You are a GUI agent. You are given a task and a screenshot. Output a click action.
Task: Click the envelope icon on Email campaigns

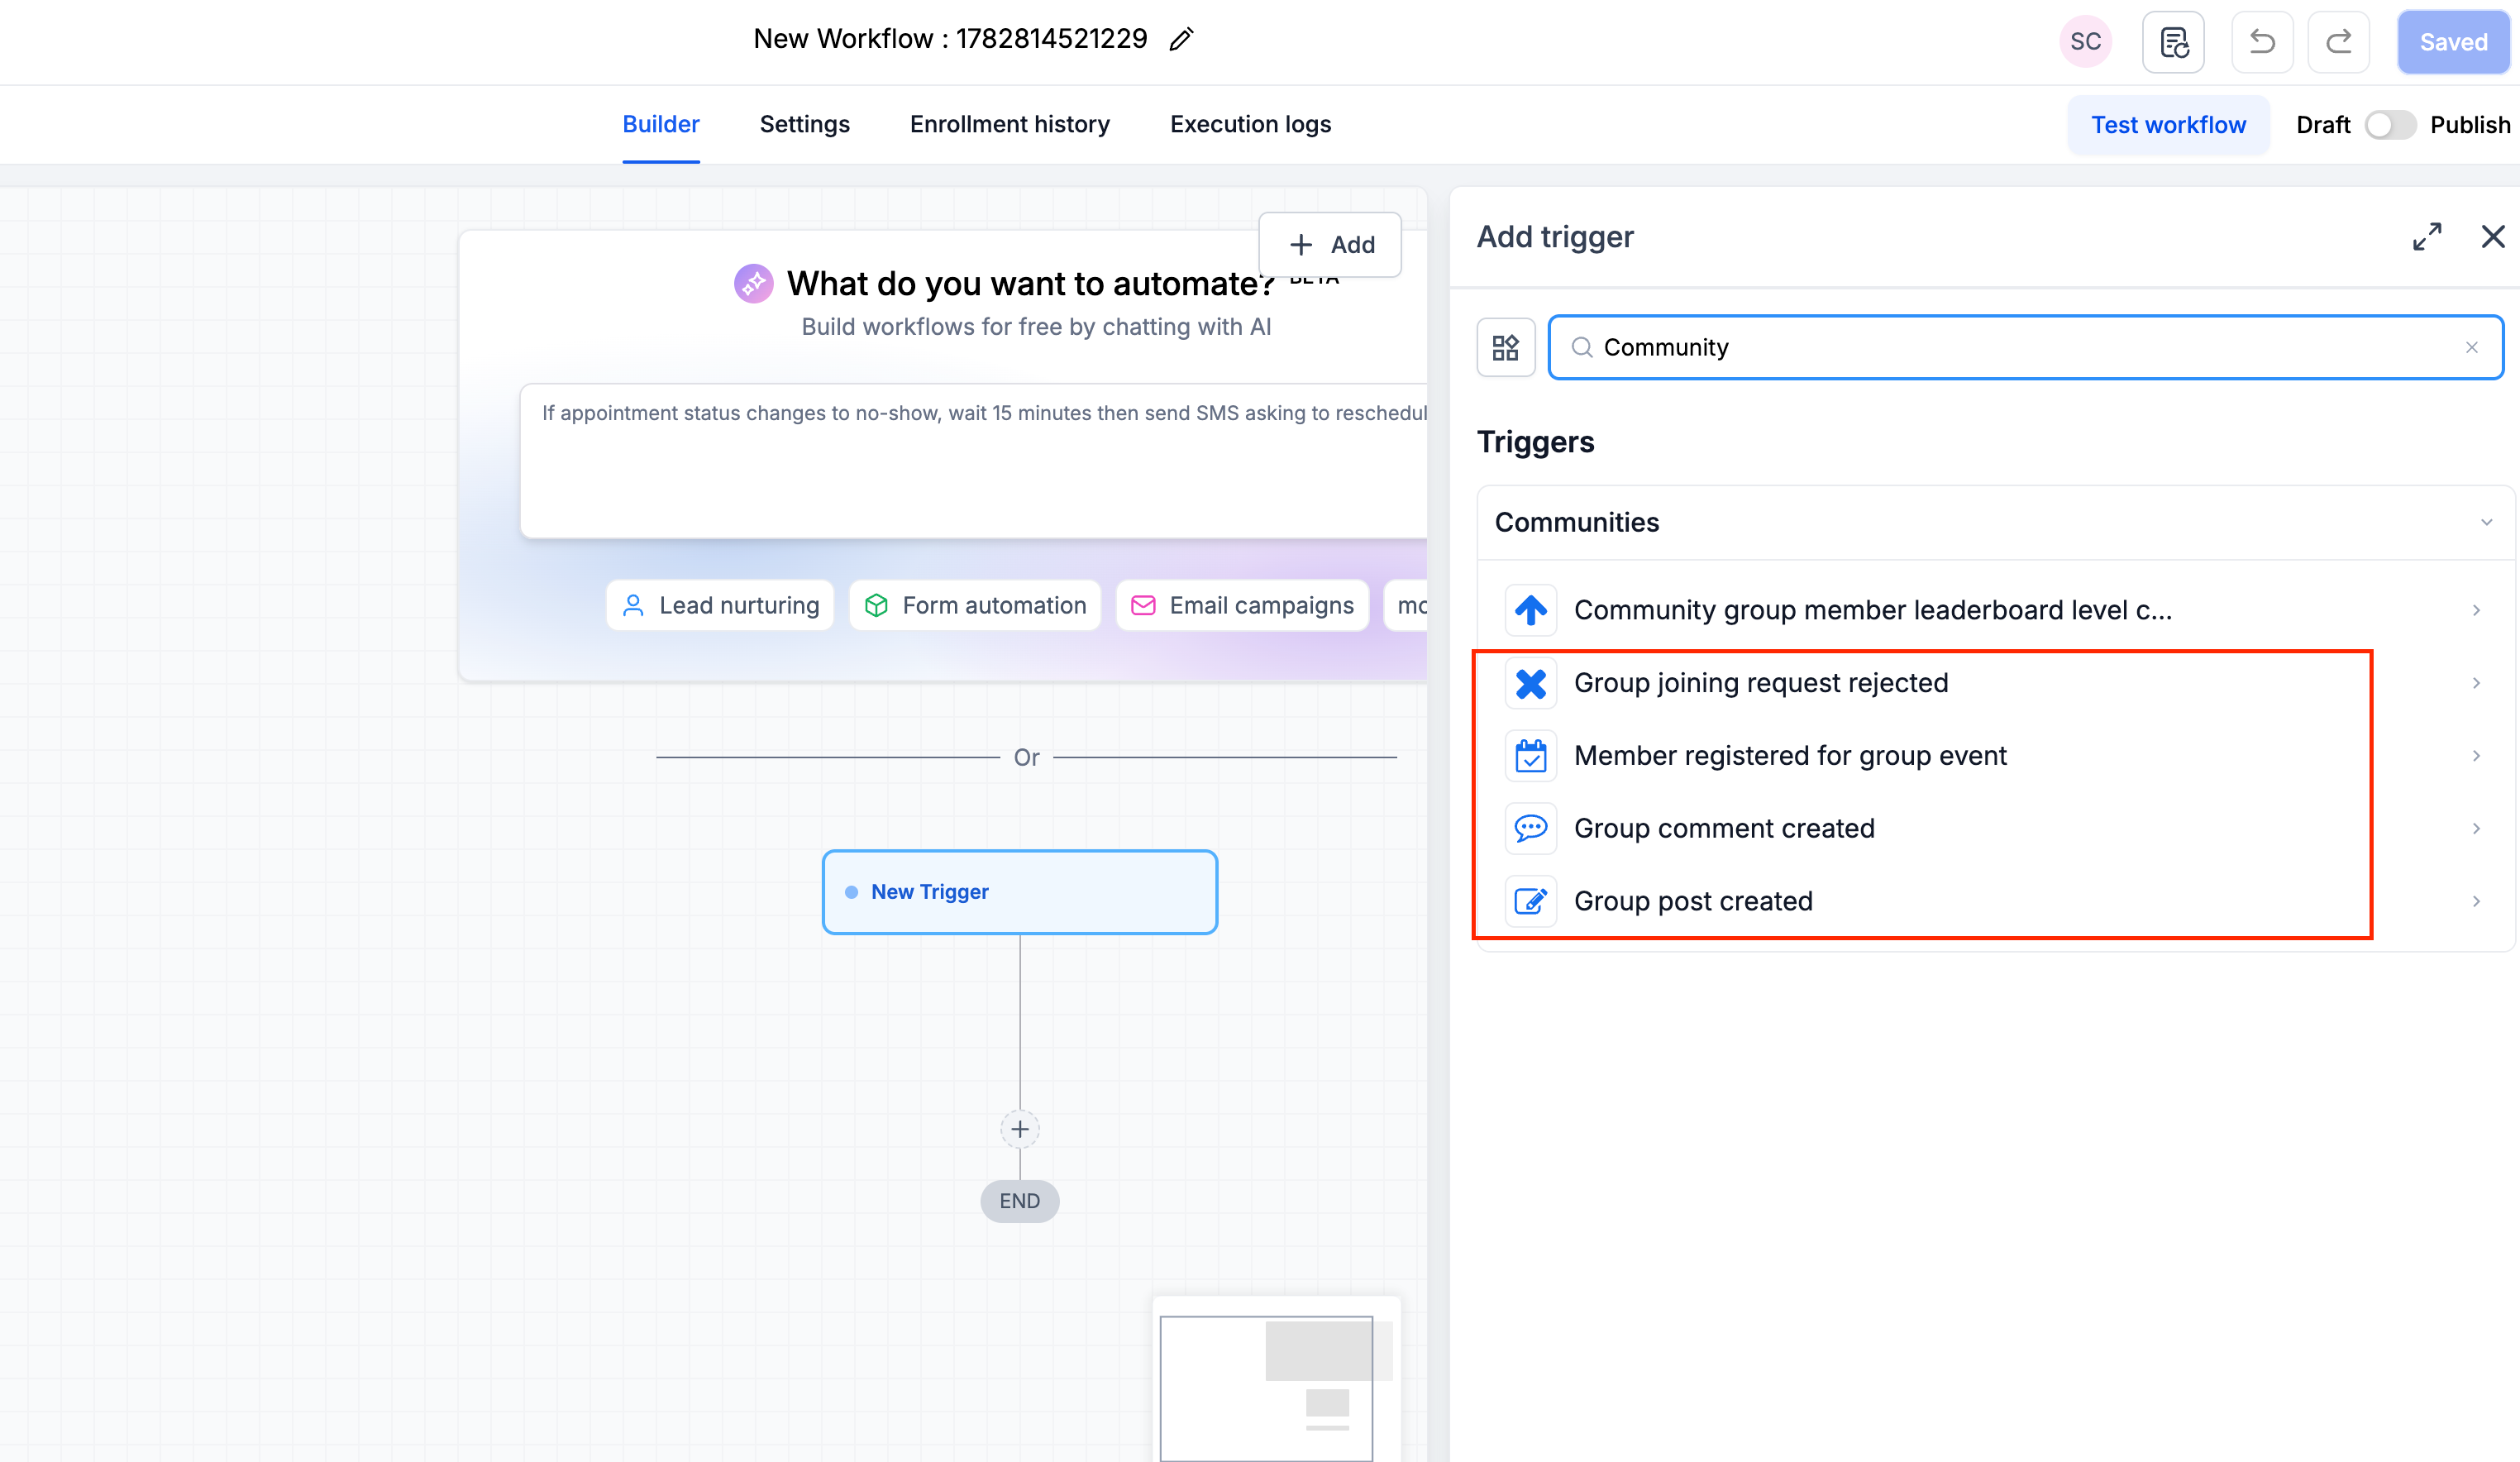[1143, 605]
